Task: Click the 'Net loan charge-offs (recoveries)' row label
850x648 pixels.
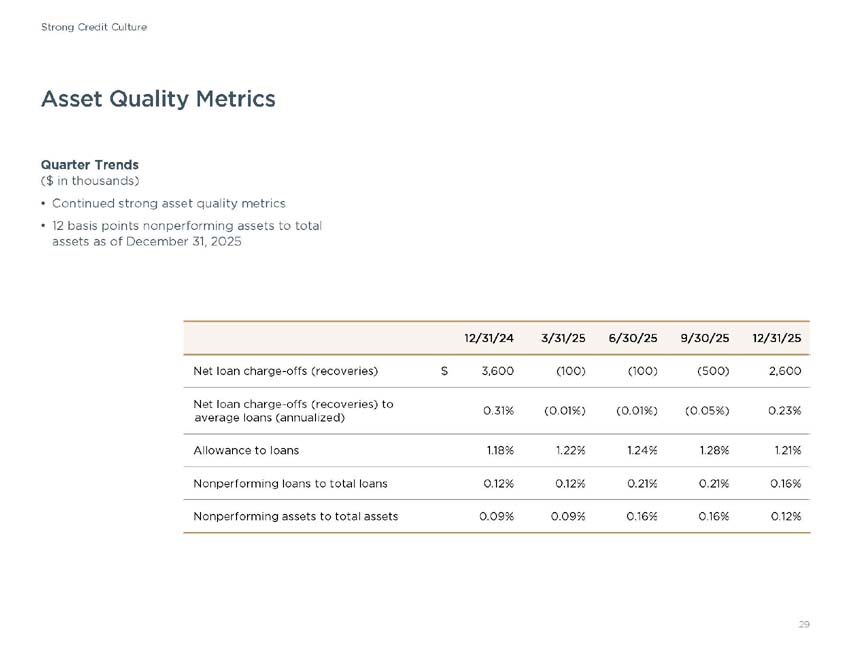Action: [285, 371]
